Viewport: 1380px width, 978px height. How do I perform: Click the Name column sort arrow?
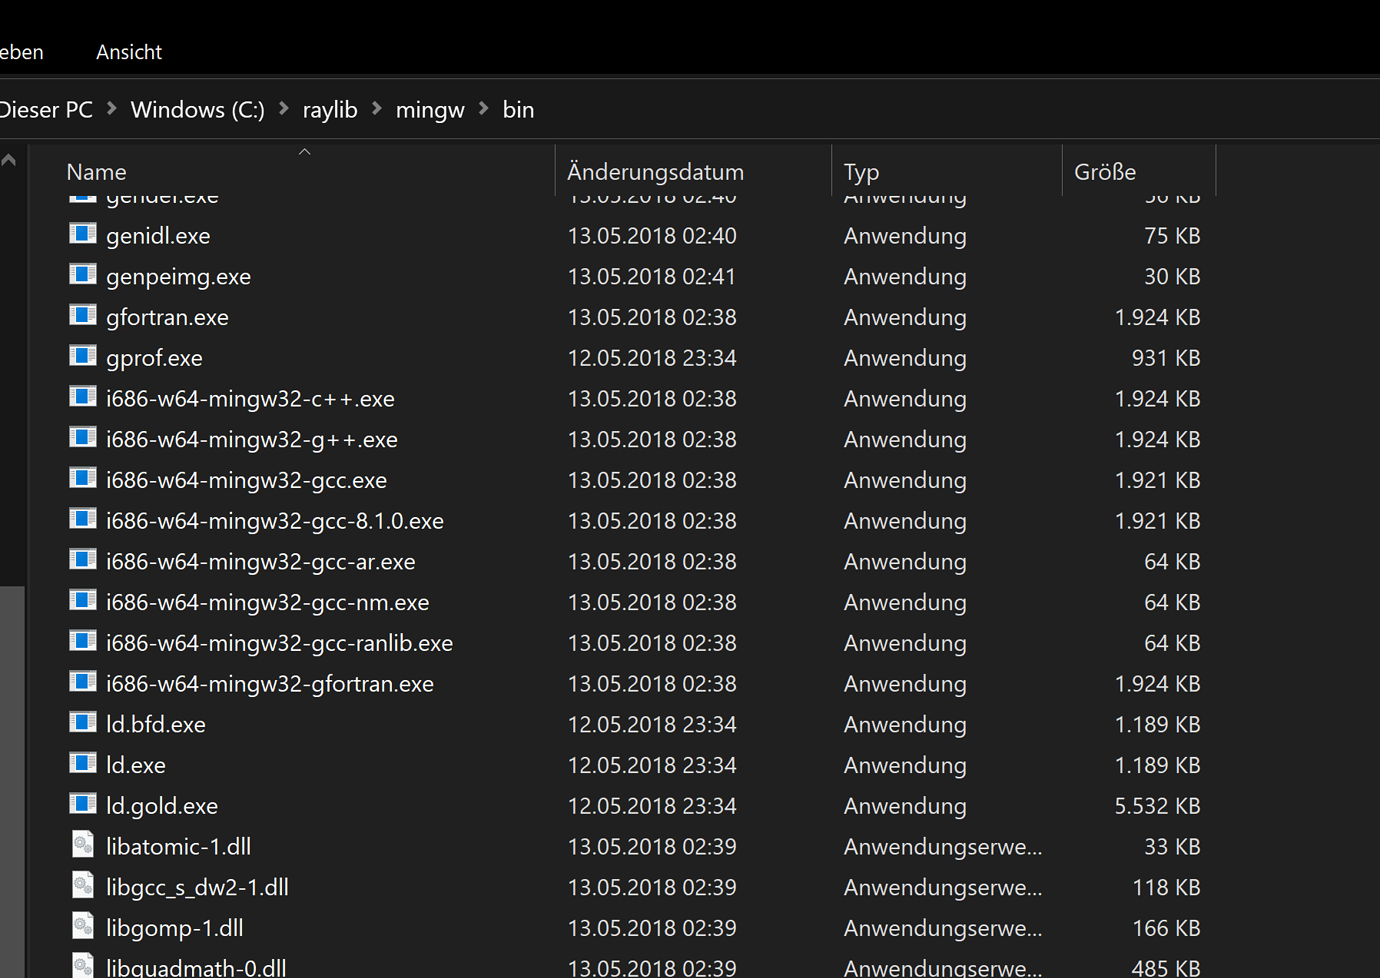tap(304, 151)
